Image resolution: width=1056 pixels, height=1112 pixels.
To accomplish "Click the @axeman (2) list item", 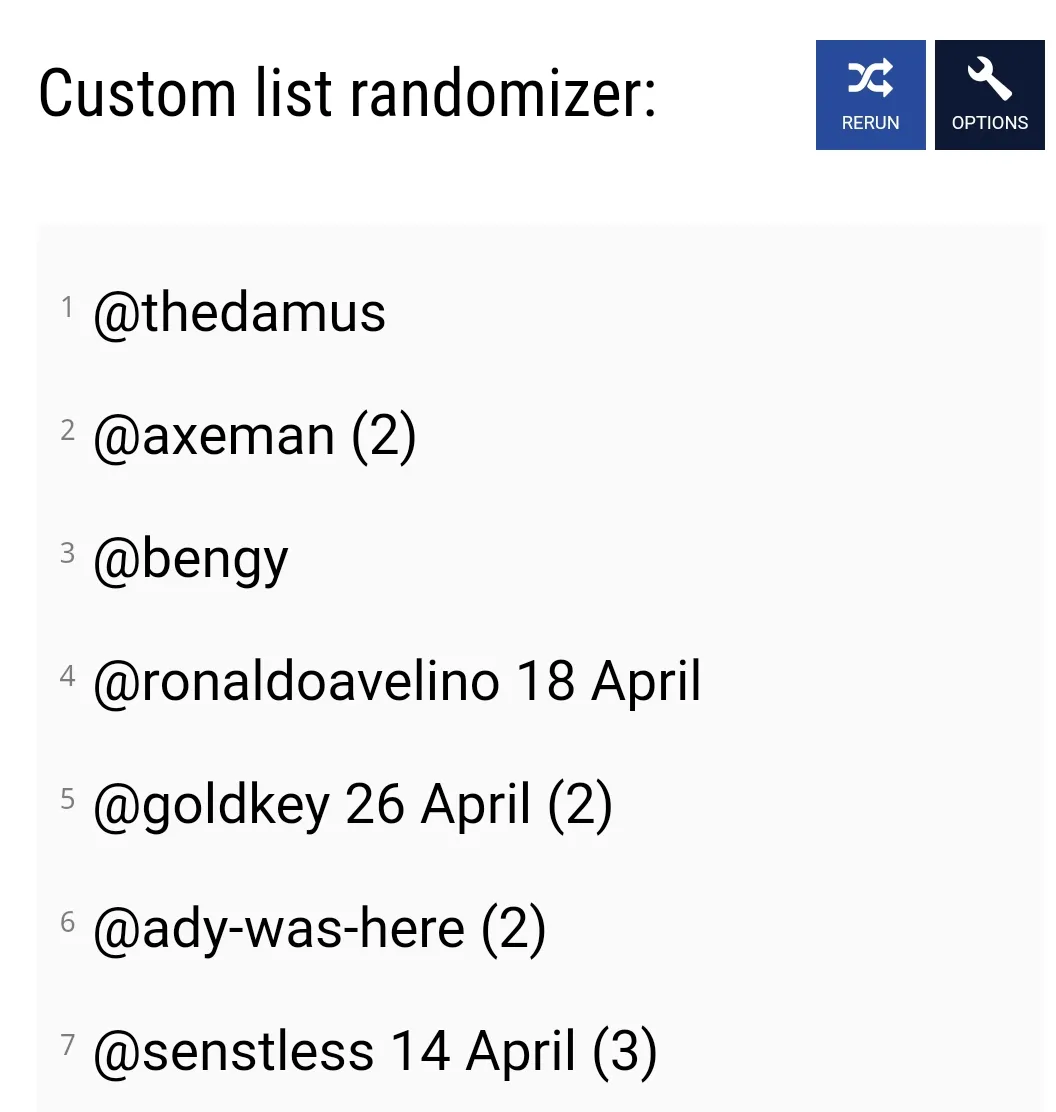I will click(255, 435).
